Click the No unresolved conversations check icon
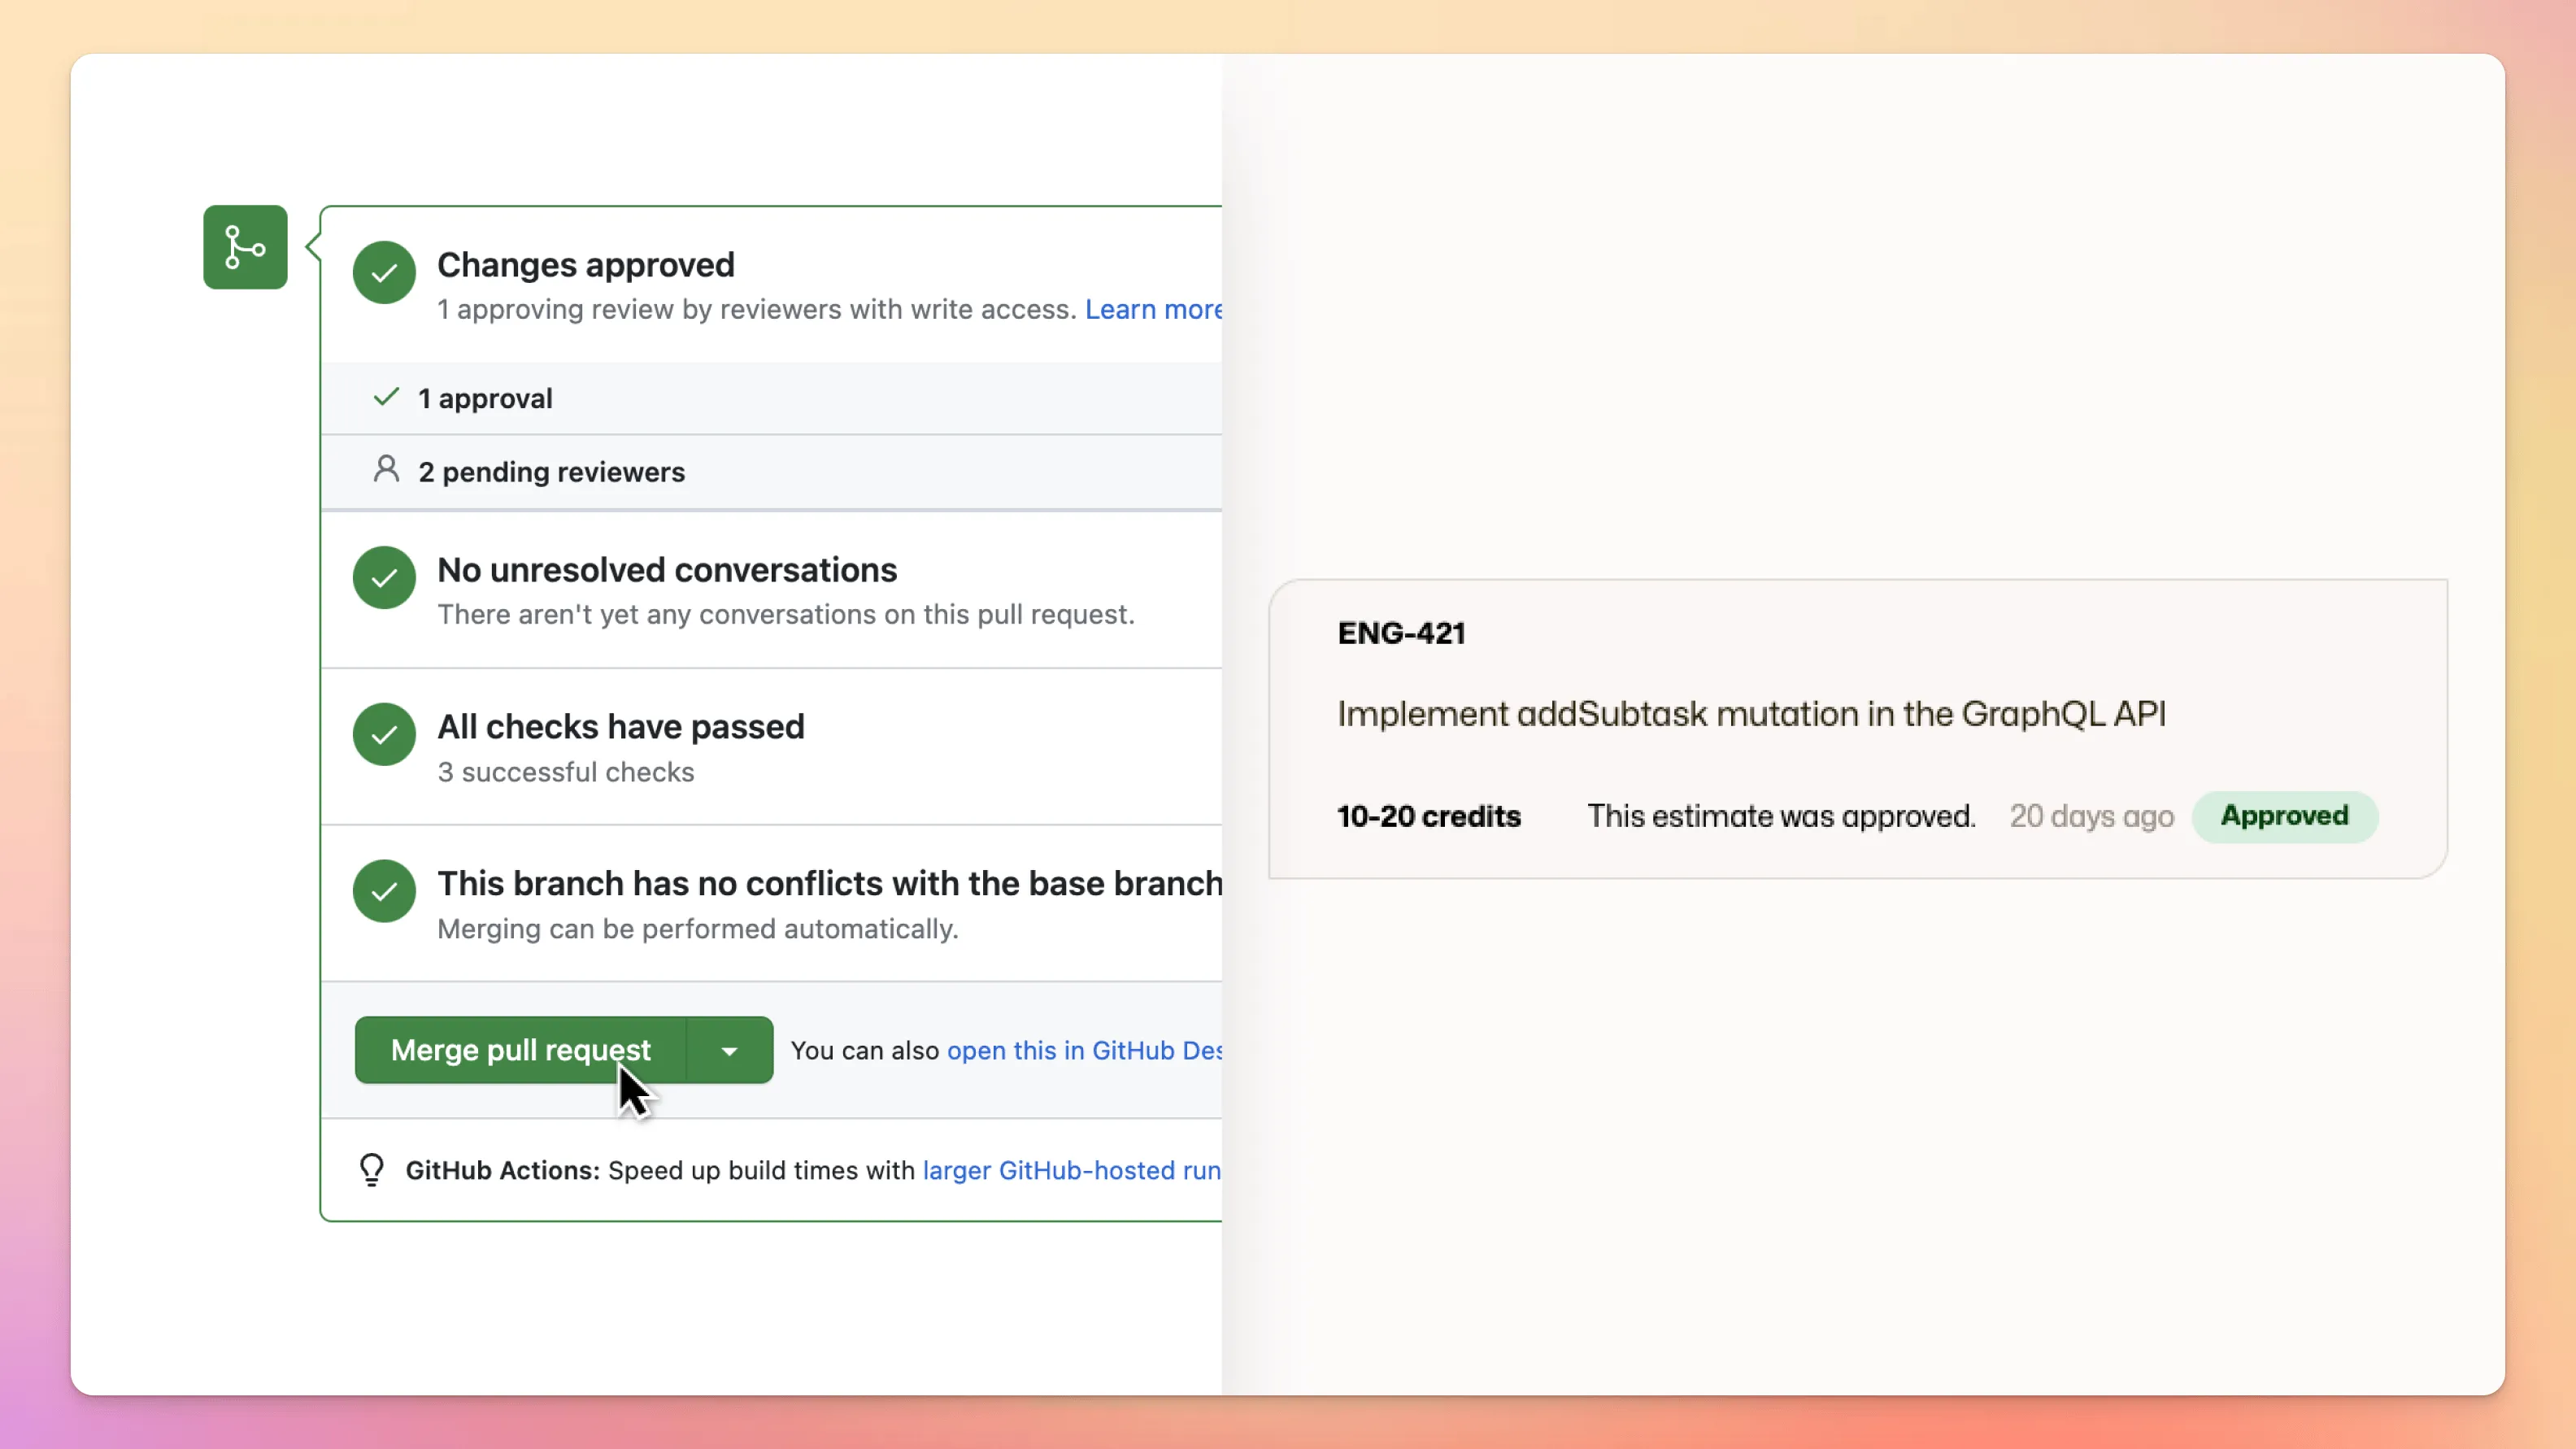 tap(384, 577)
